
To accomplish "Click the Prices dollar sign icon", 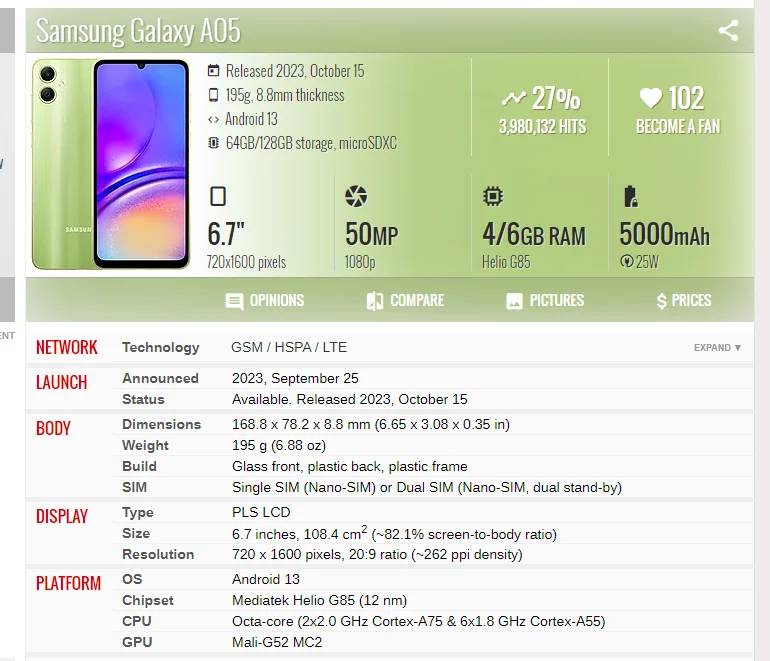I will click(661, 301).
